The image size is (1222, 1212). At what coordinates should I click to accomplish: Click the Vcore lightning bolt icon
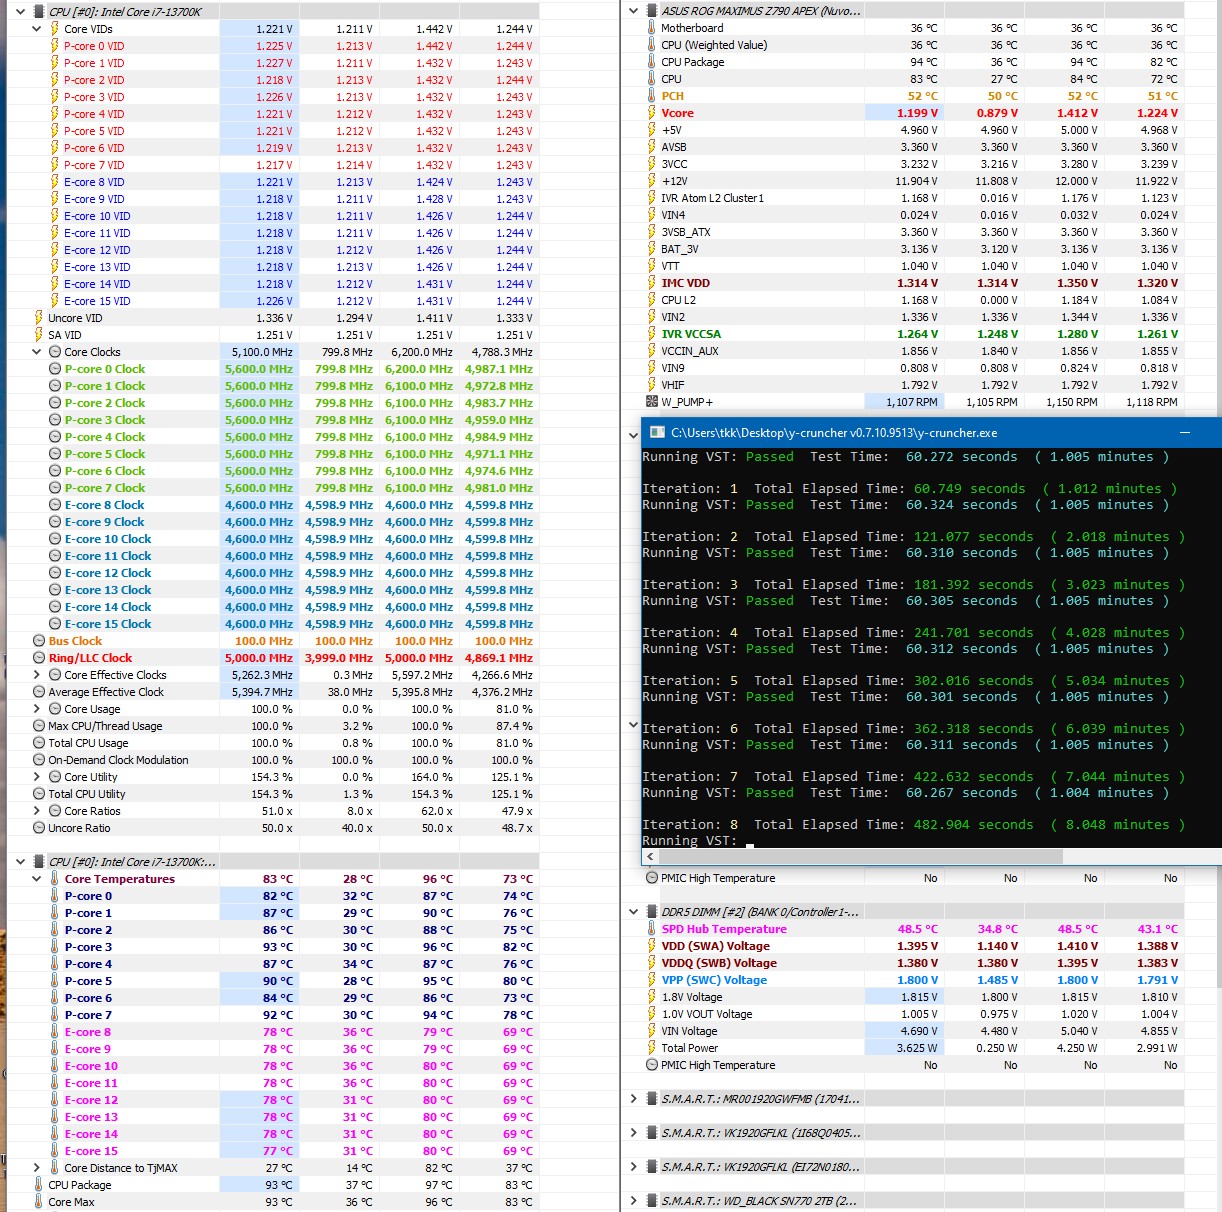coord(652,113)
